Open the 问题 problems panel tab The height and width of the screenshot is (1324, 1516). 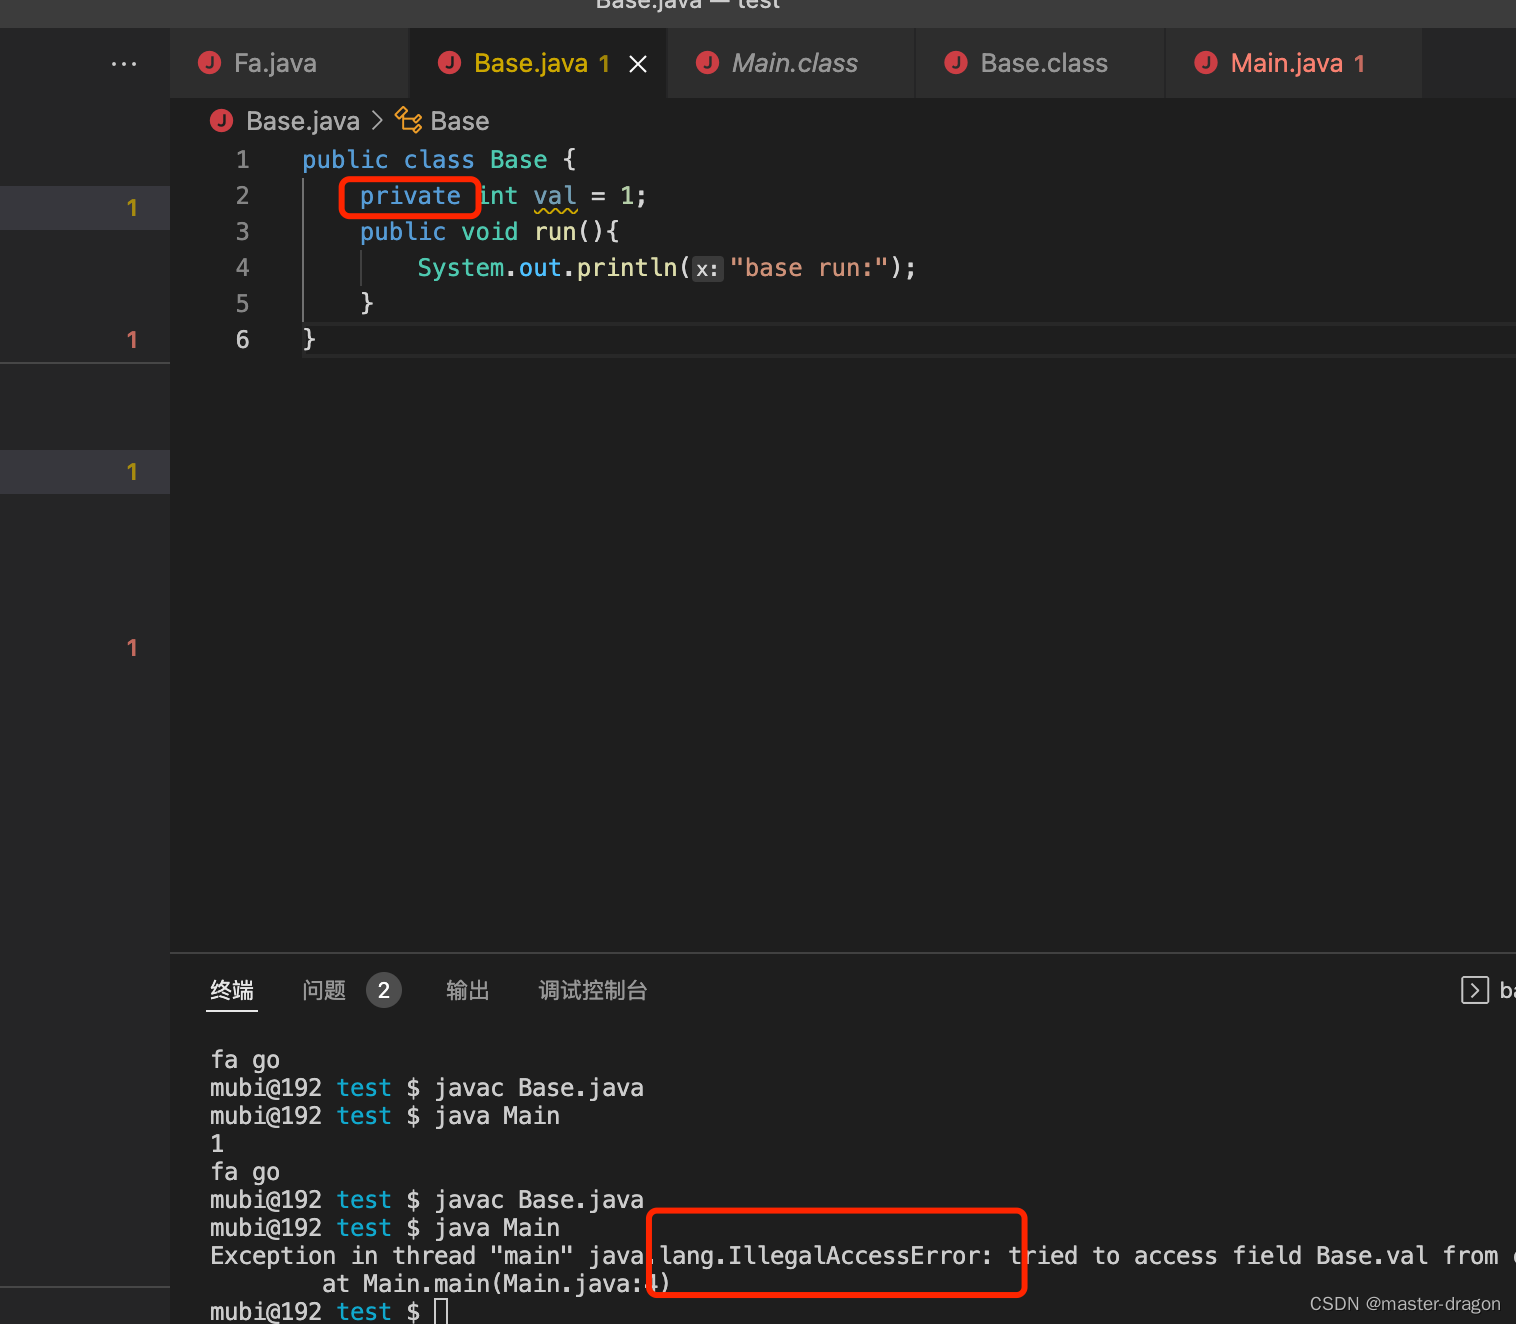[324, 990]
